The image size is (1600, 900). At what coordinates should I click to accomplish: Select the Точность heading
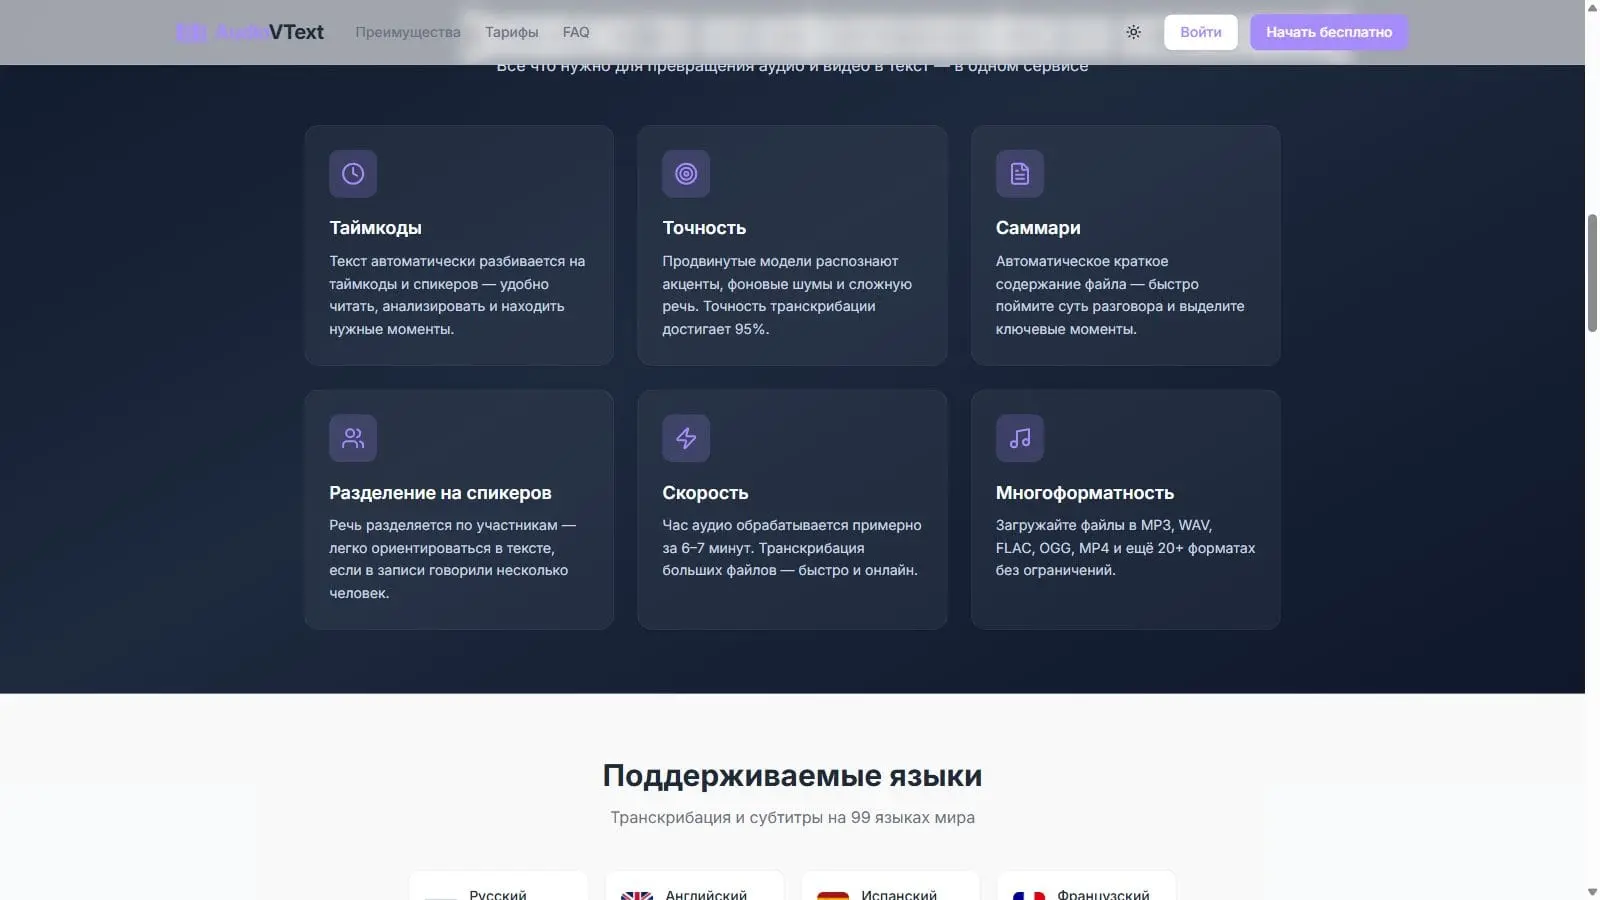tap(704, 228)
